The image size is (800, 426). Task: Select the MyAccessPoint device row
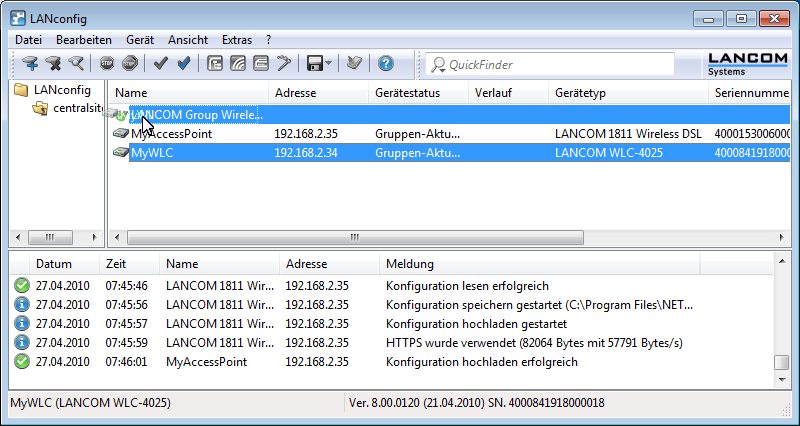(170, 134)
